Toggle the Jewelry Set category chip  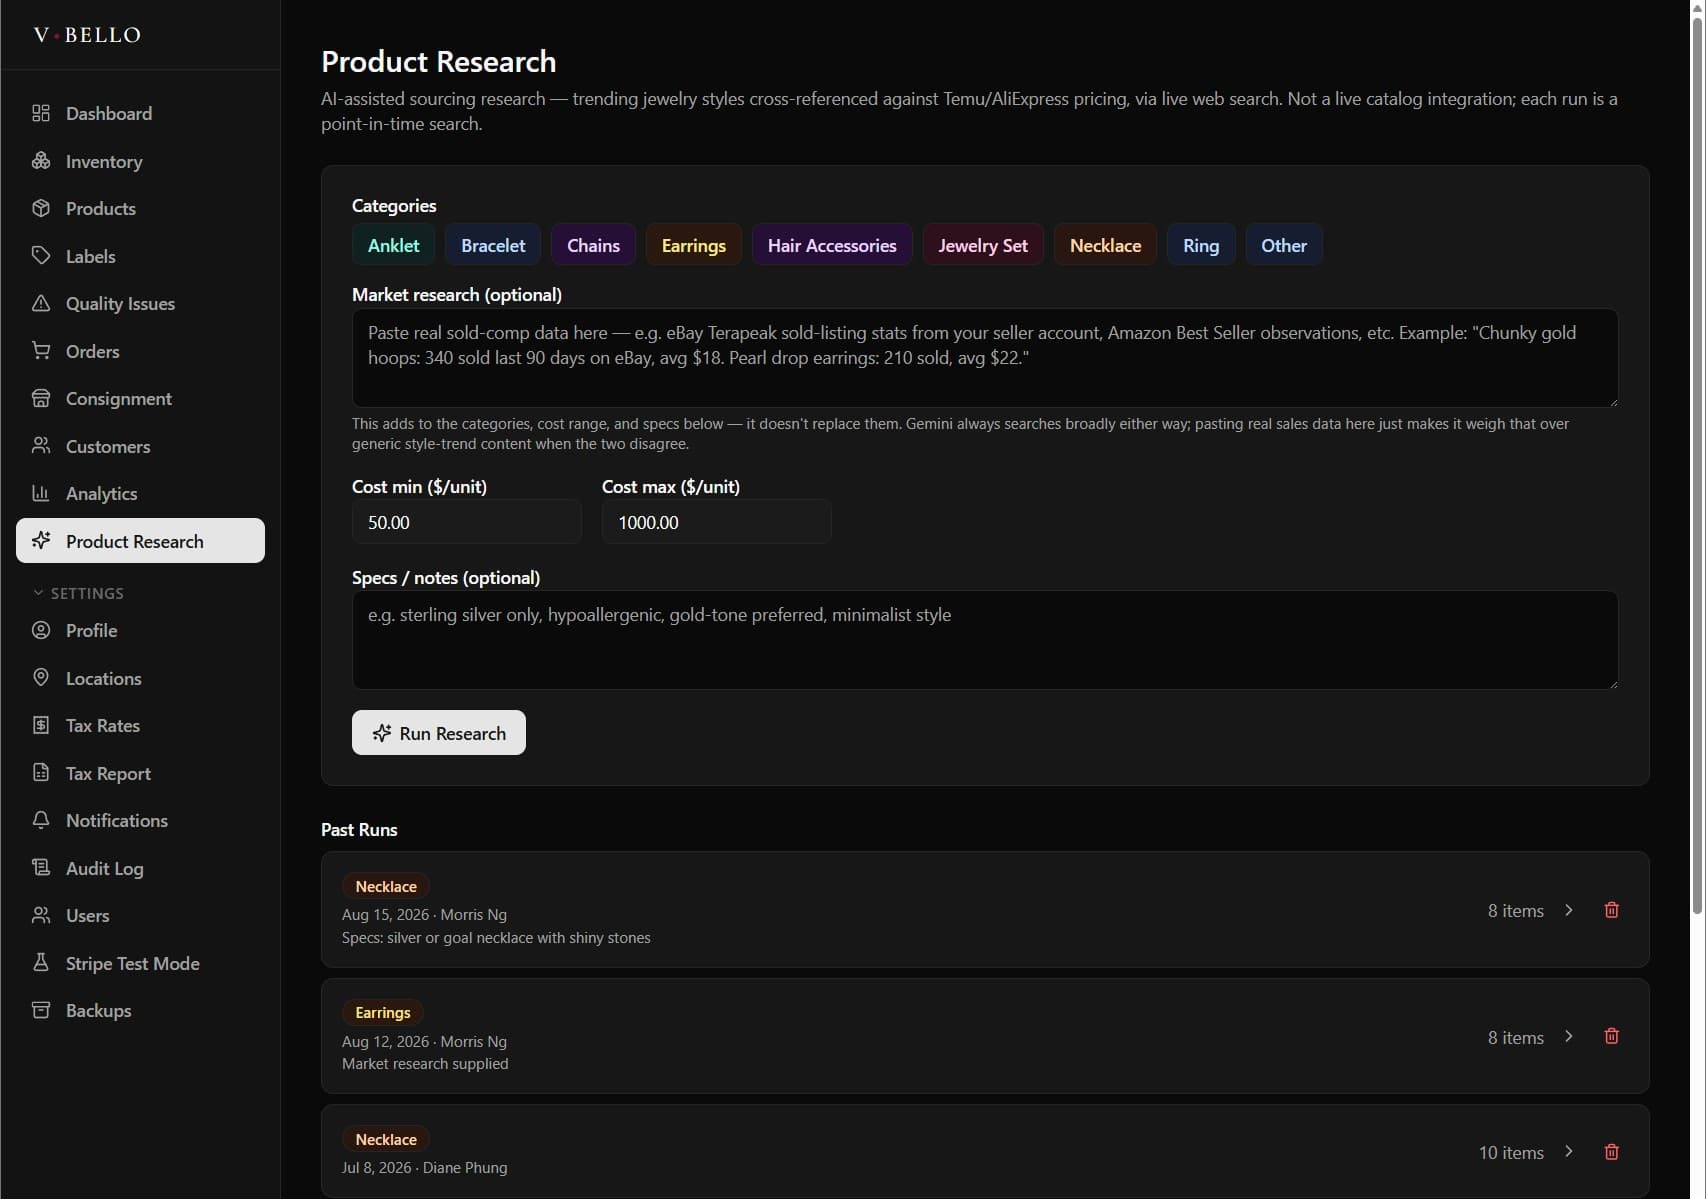(x=983, y=245)
